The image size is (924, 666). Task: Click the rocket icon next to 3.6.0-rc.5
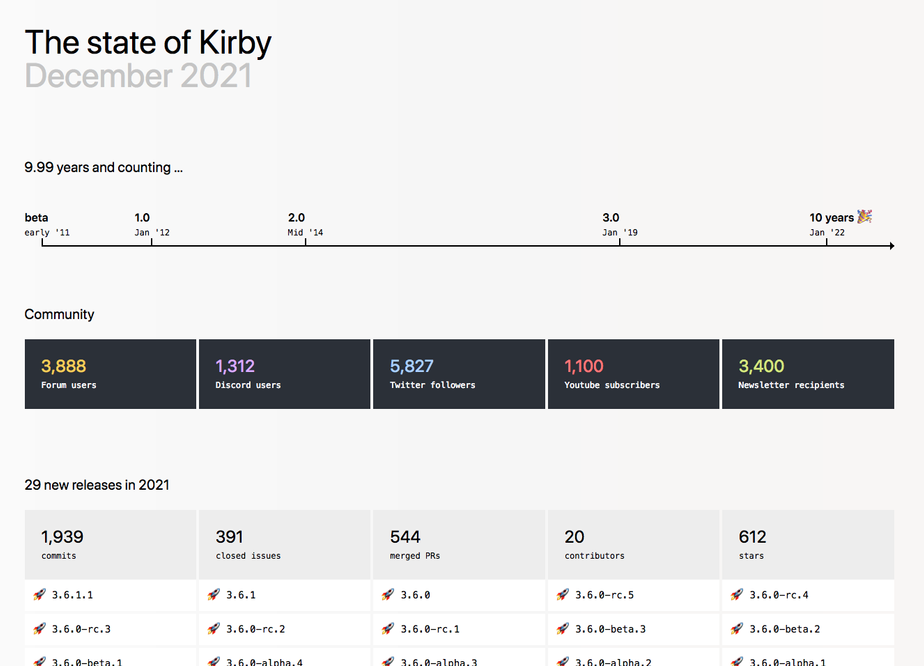point(562,595)
